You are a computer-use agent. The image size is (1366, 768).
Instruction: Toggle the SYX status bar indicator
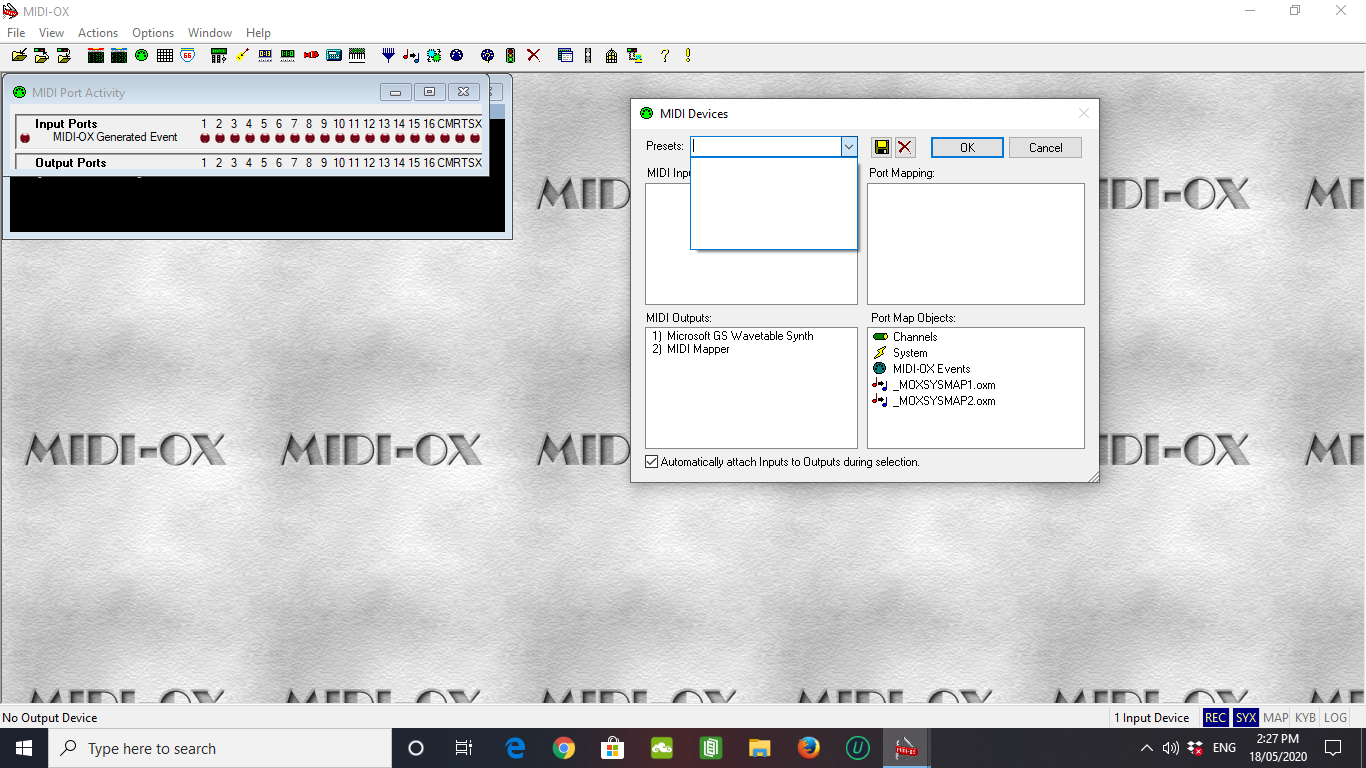[1245, 718]
